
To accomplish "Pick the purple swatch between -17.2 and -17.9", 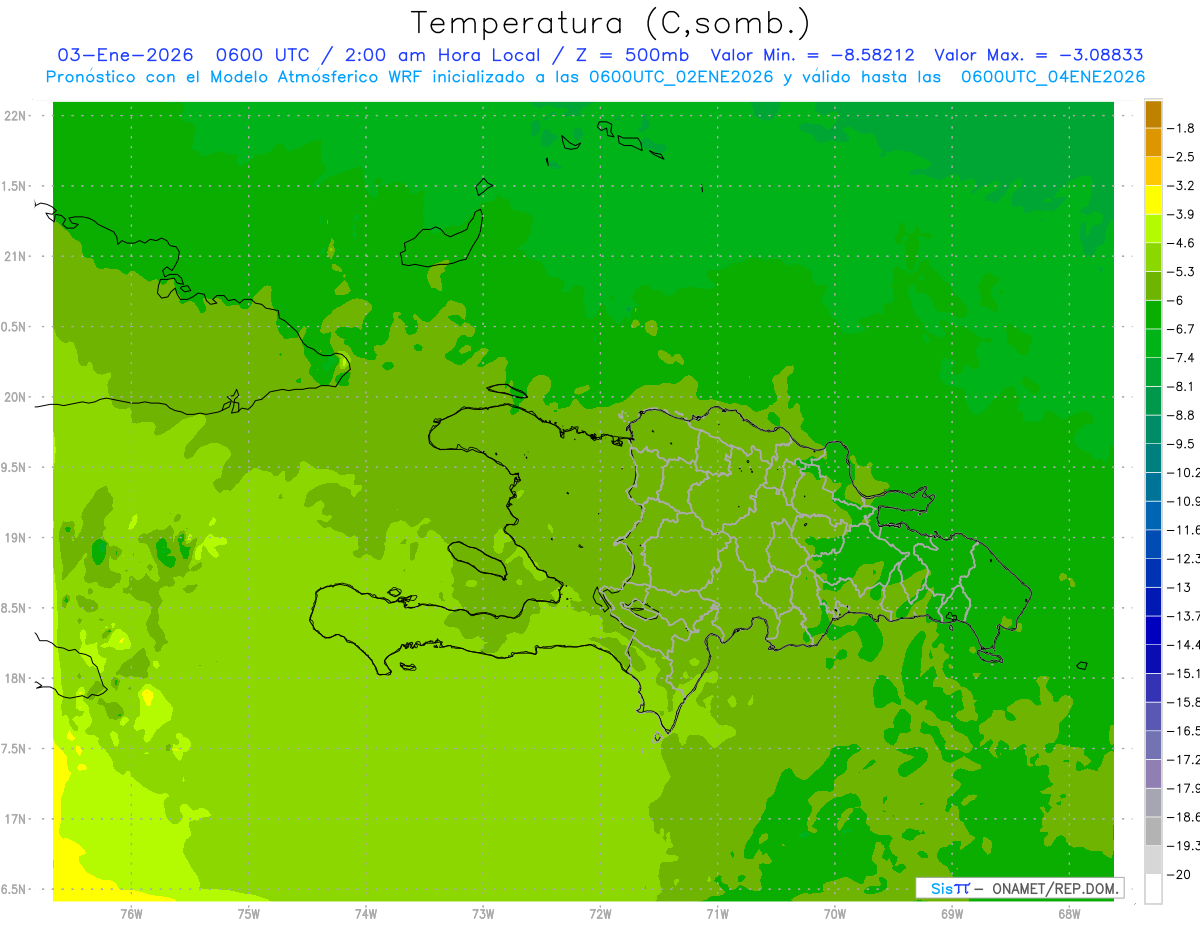I will (x=1153, y=773).
